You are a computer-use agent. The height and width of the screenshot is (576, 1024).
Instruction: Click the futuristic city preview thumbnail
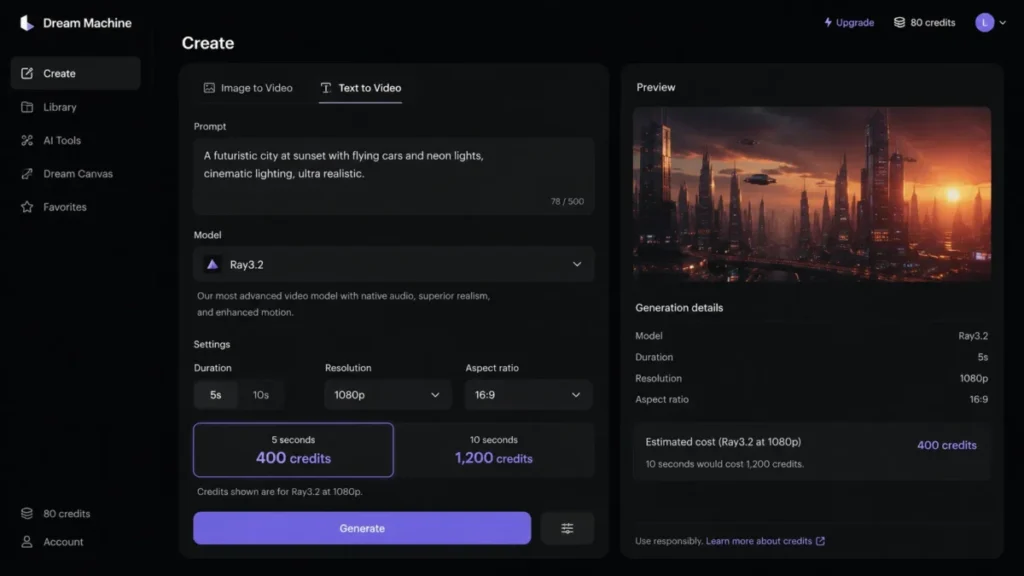(x=812, y=195)
